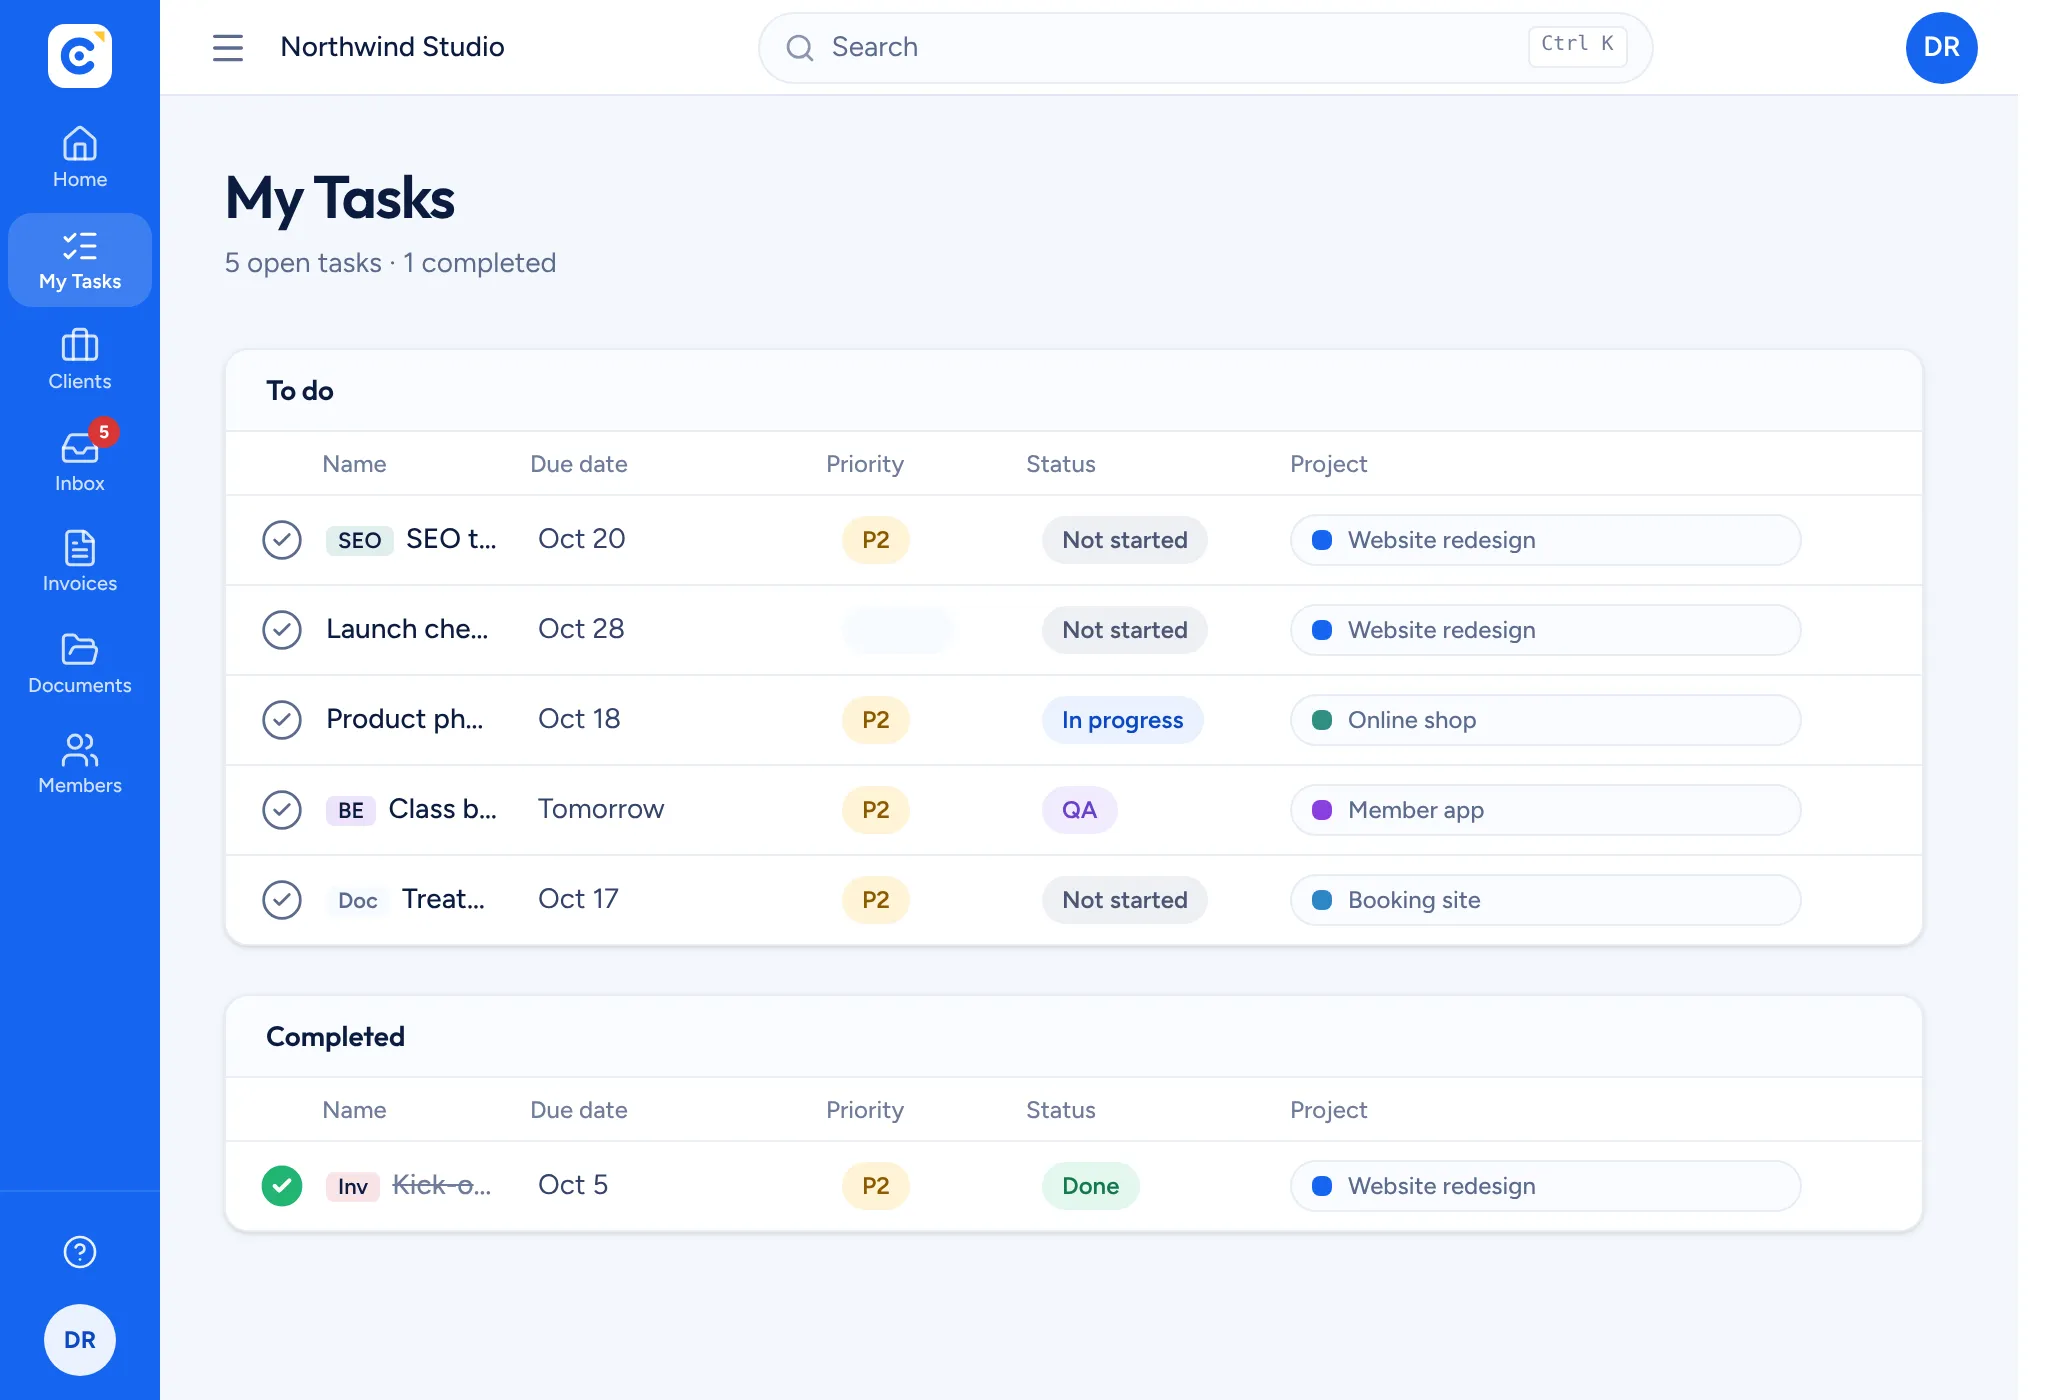Screen dimensions: 2048x1400
Task: Click the help question mark icon
Action: pyautogui.click(x=80, y=1252)
